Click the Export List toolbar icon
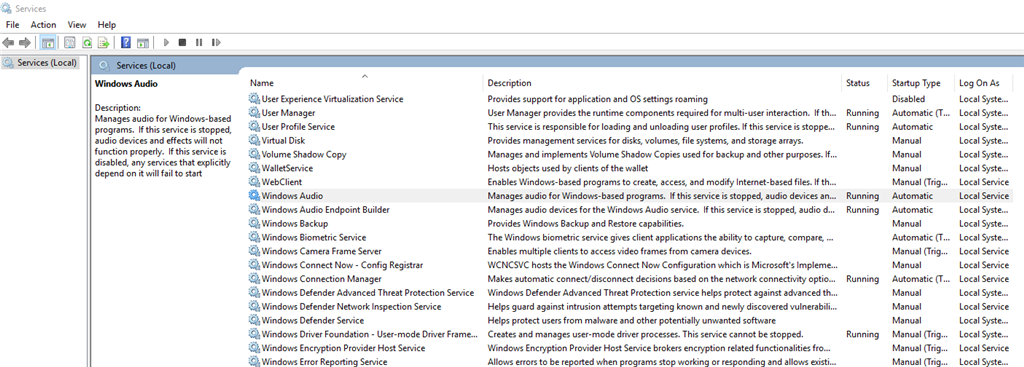Screen dimensions: 1024x367 pos(103,42)
